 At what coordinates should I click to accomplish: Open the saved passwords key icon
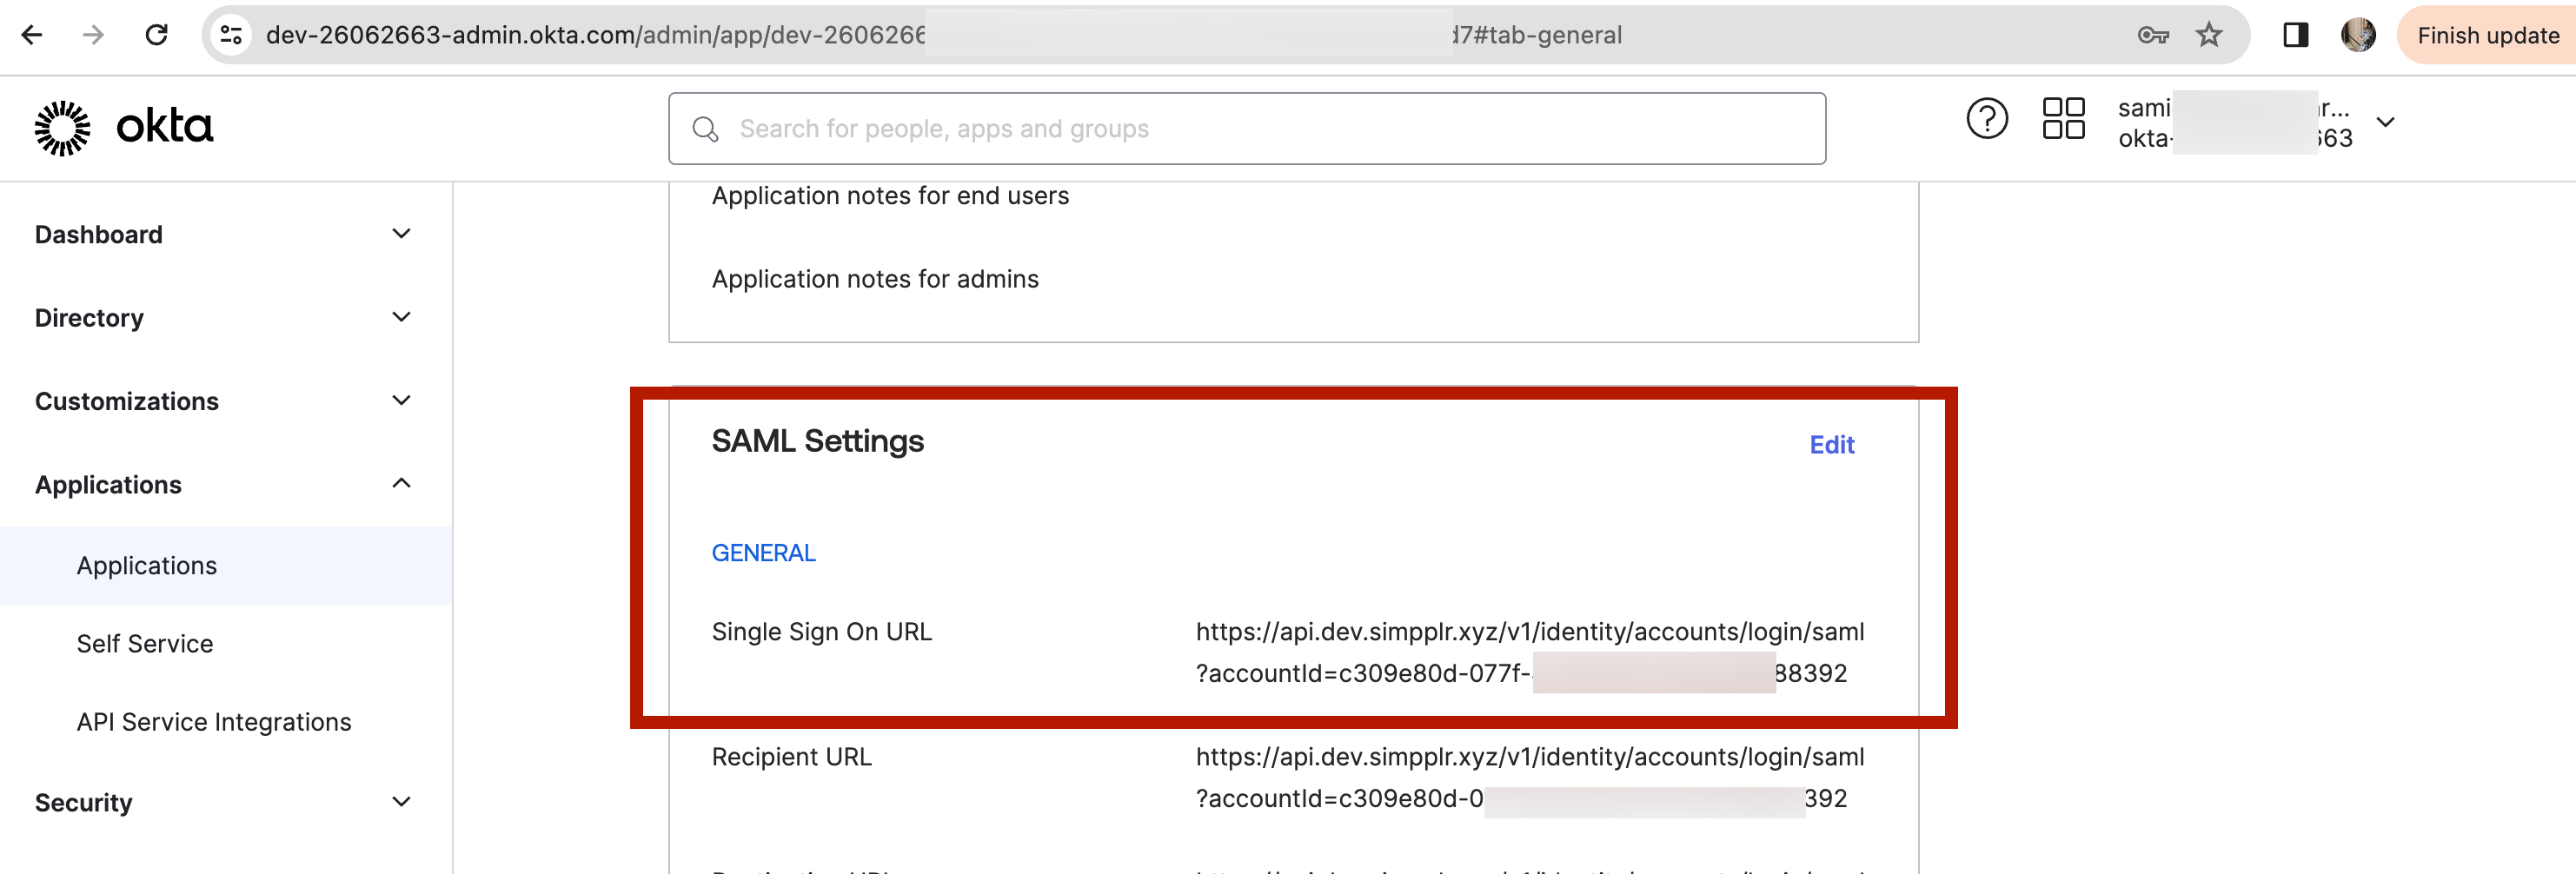2151,34
